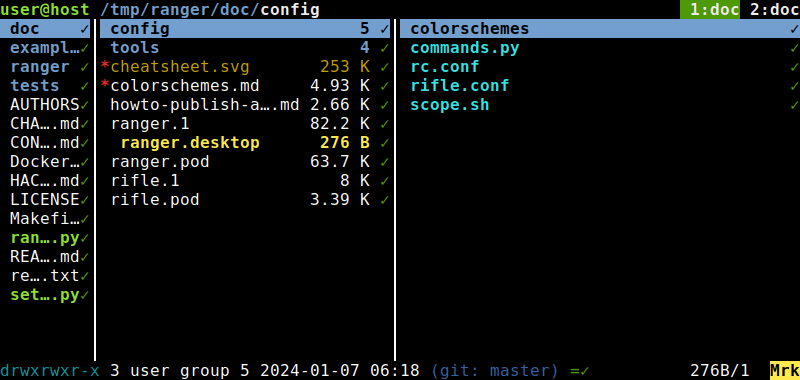
Task: Switch to tab 1:doc
Action: pyautogui.click(x=710, y=9)
